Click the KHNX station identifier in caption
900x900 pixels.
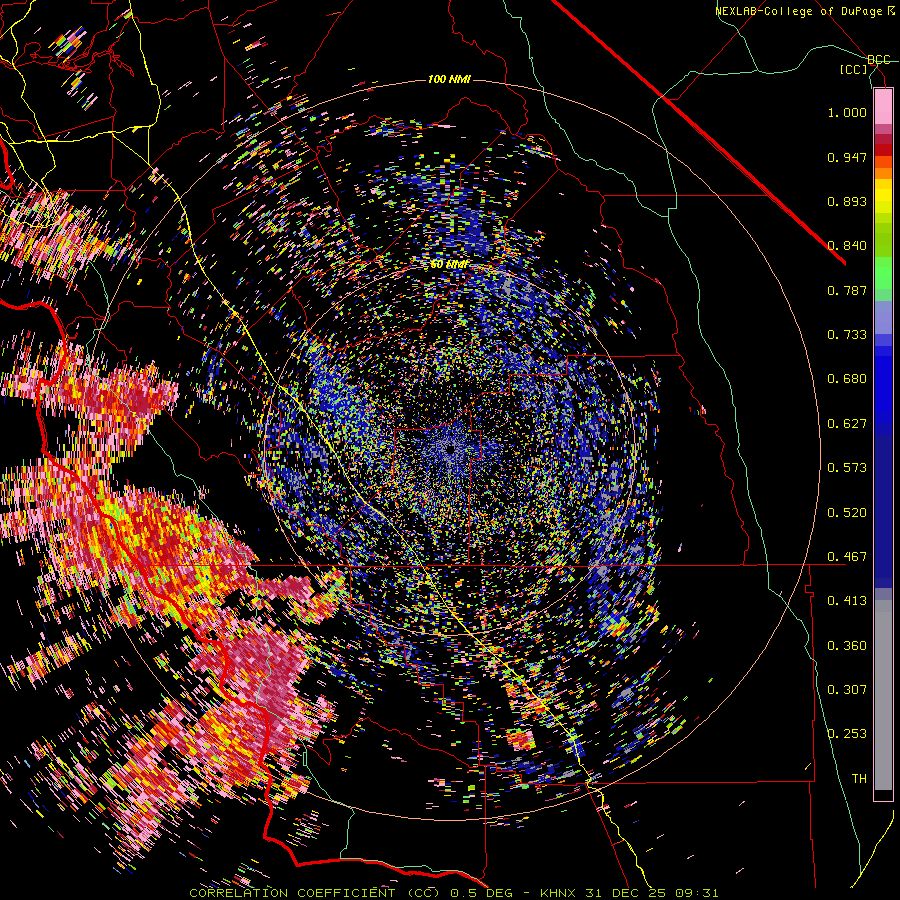pyautogui.click(x=560, y=893)
